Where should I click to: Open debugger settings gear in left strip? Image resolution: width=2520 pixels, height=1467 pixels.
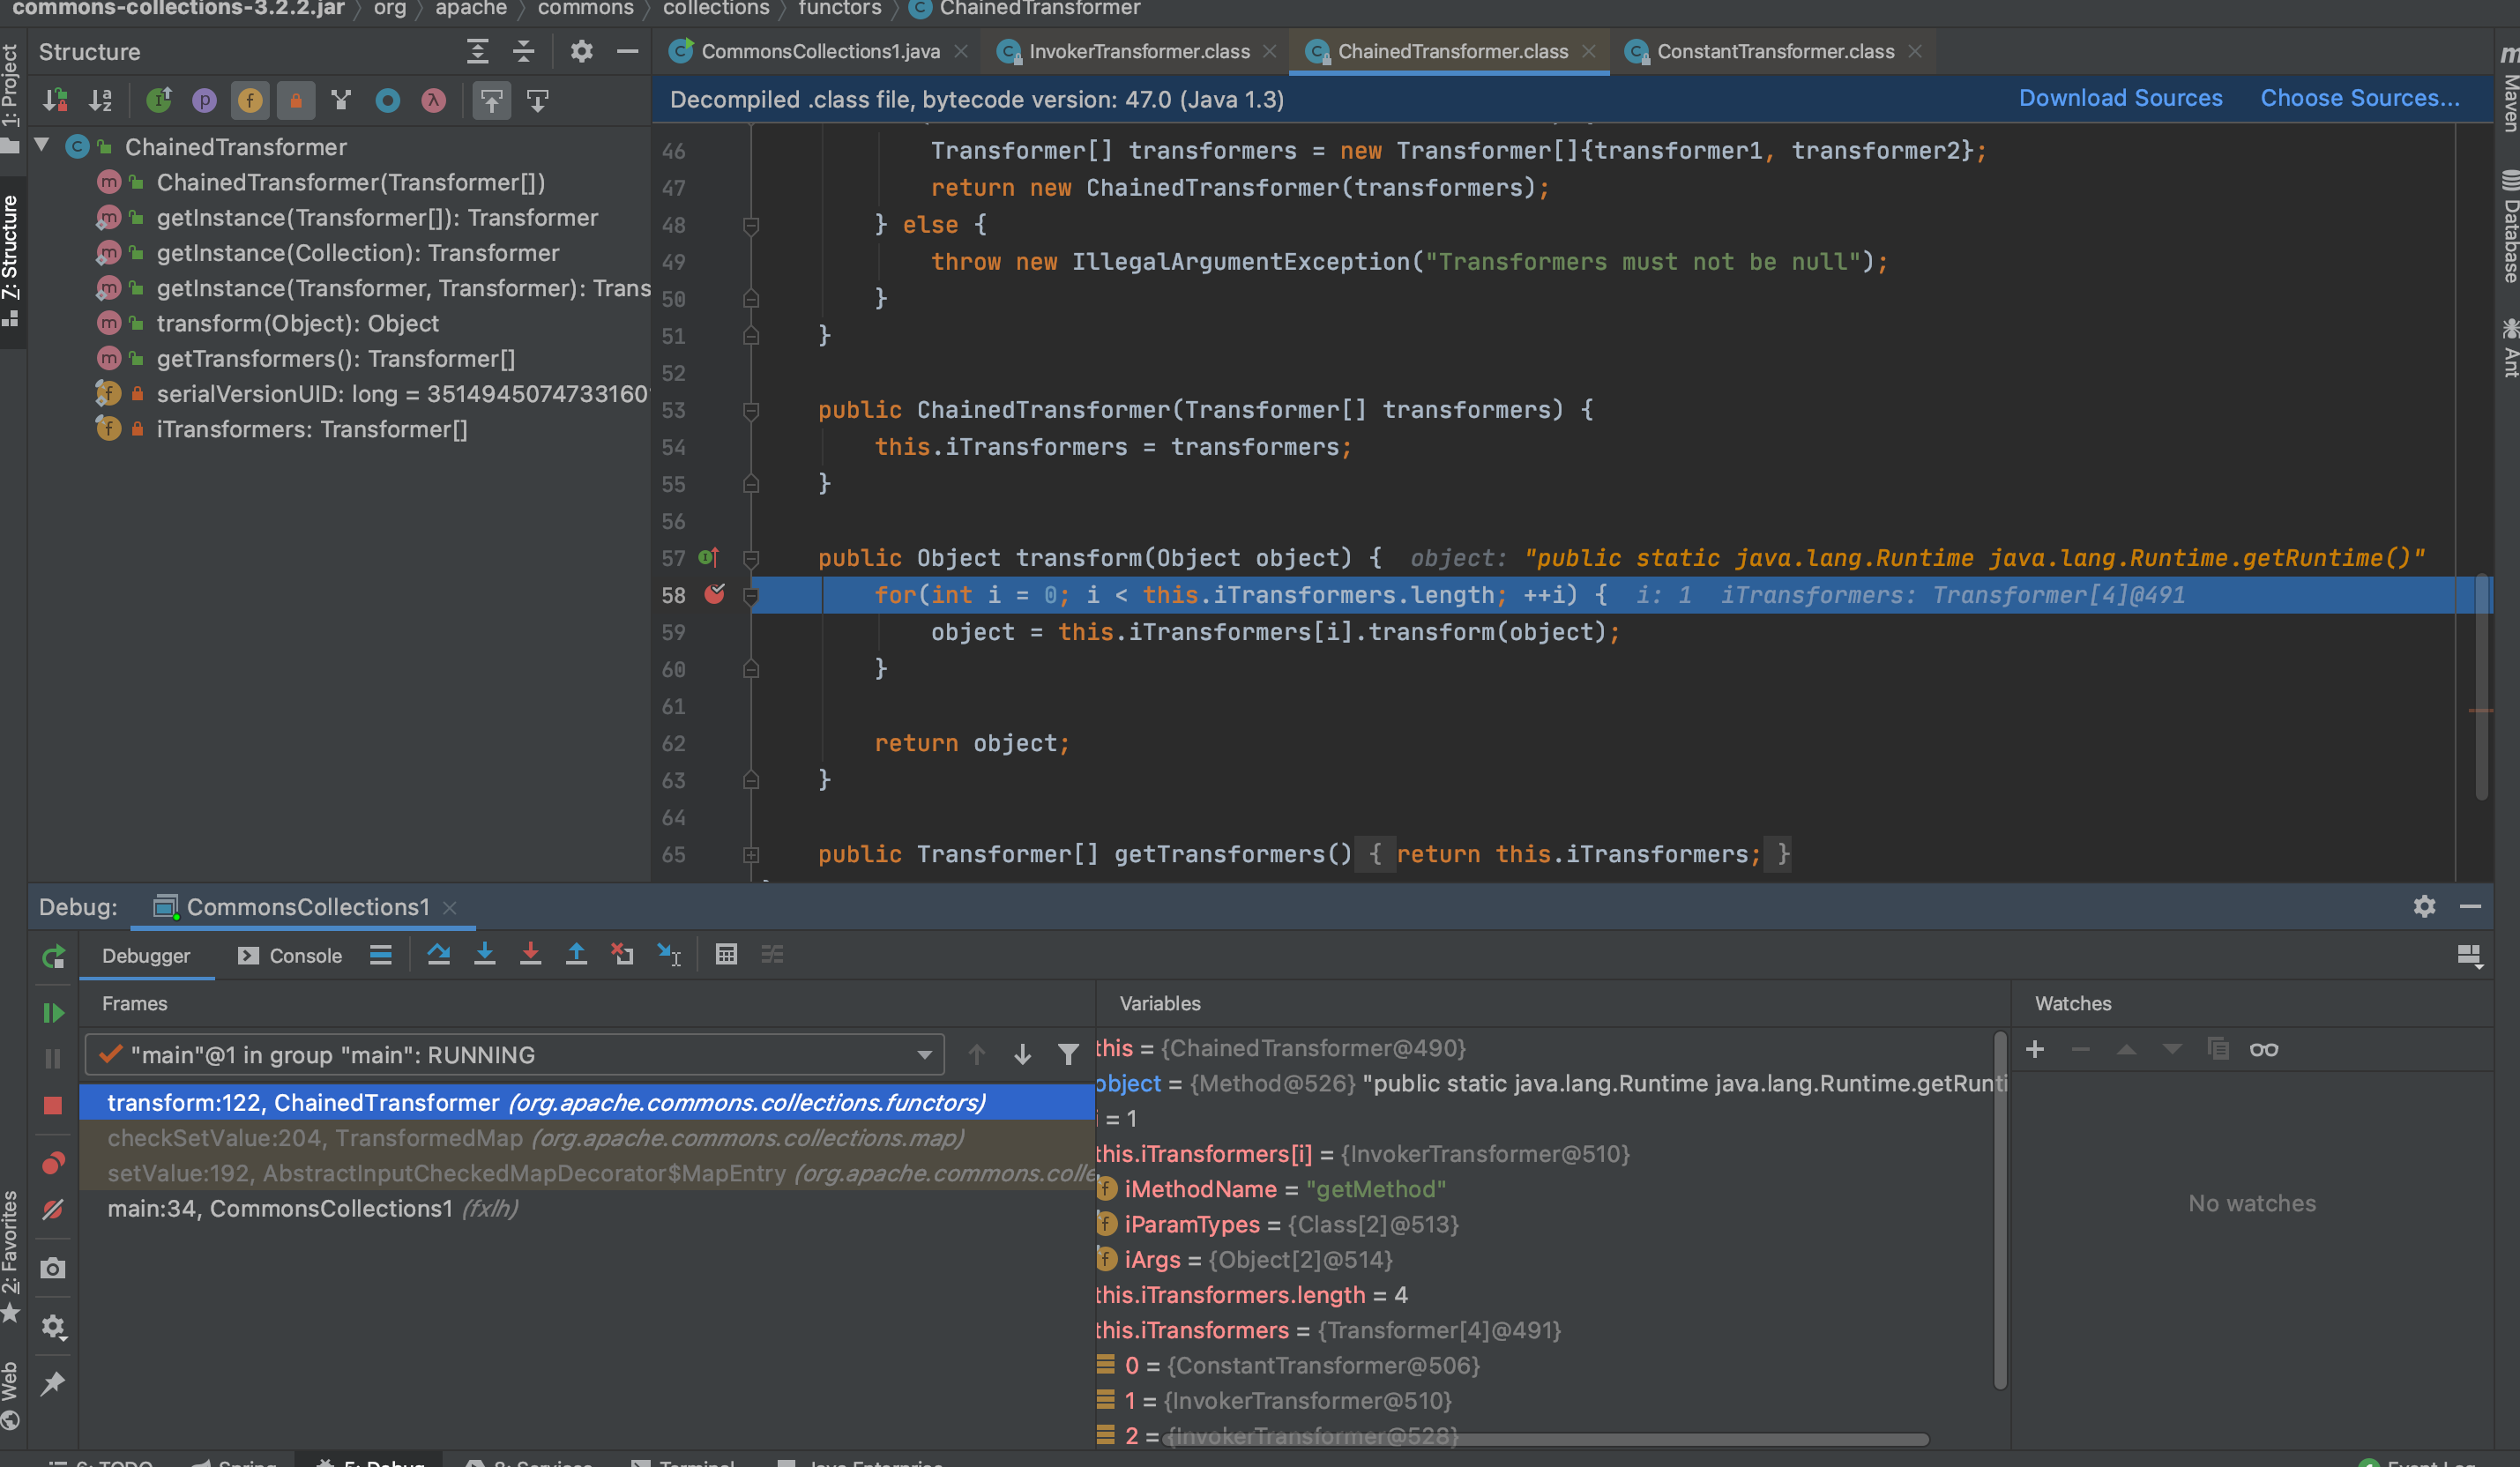(53, 1326)
